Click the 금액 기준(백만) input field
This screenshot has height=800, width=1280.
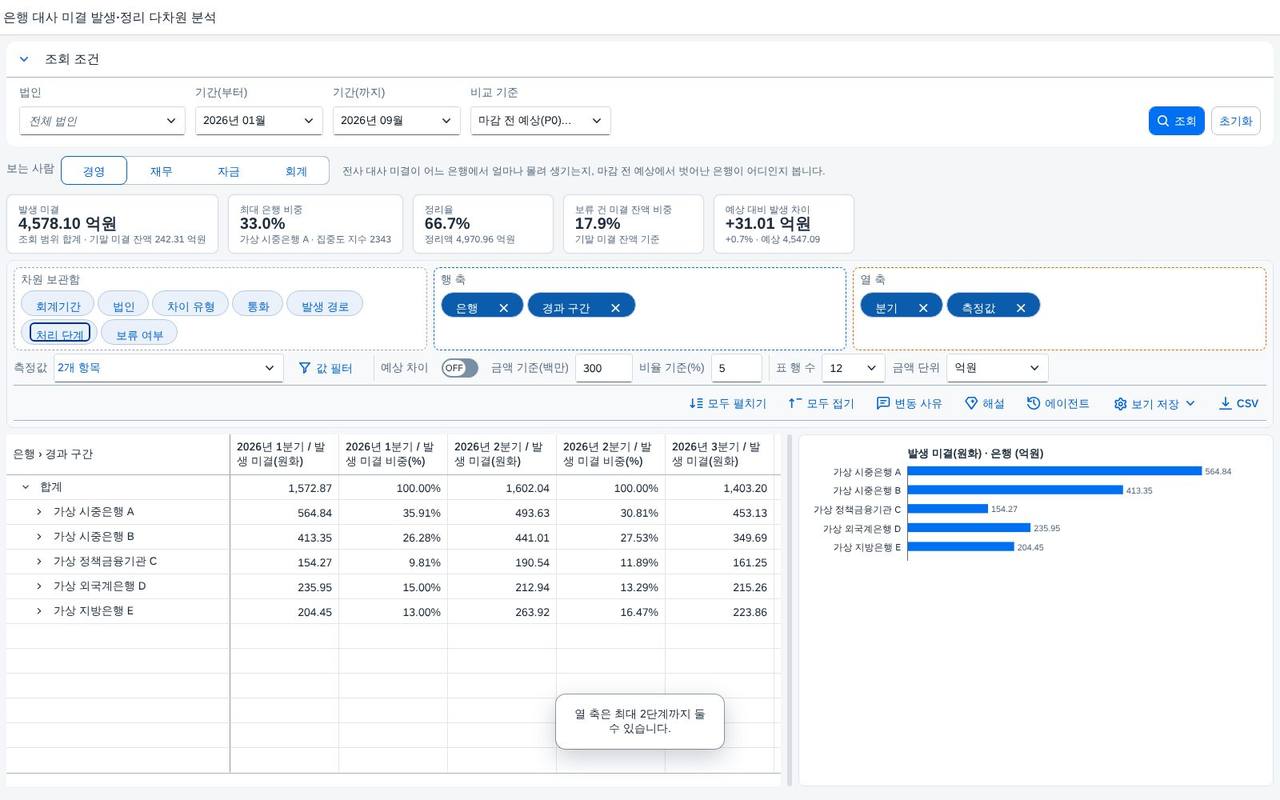pos(603,368)
